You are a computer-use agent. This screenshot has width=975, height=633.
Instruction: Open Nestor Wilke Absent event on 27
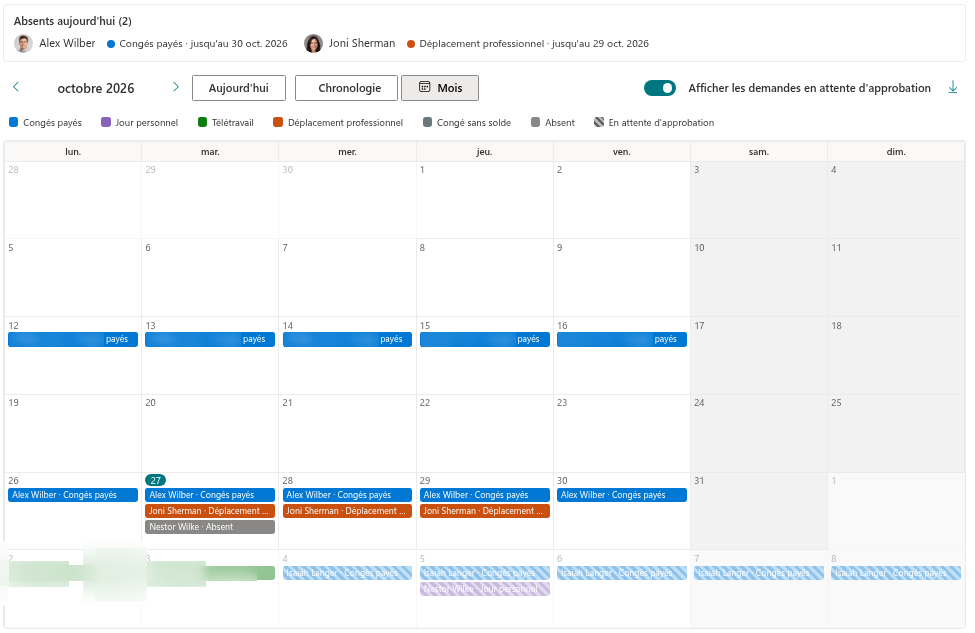[210, 527]
